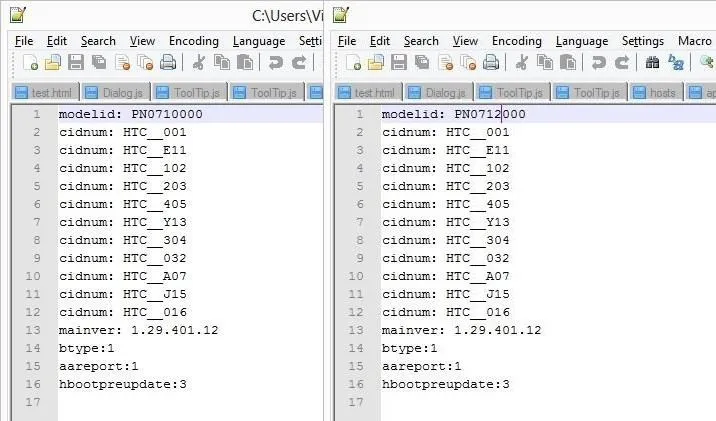This screenshot has height=421, width=716.
Task: Click empty line 17 in right window editor
Action: tap(548, 402)
